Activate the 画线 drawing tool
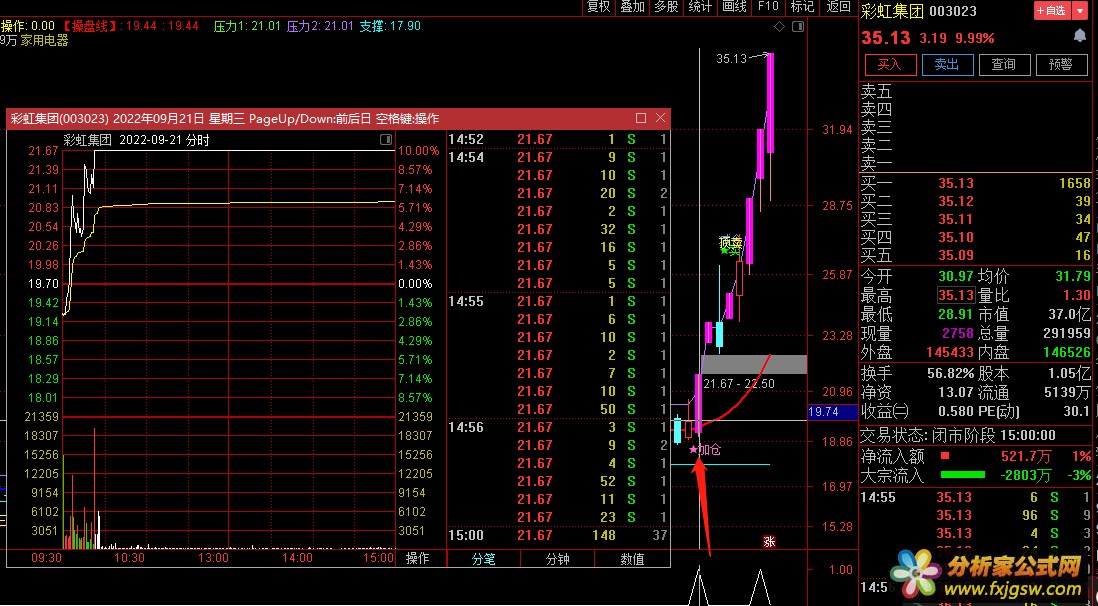Viewport: 1098px width, 606px height. click(734, 7)
